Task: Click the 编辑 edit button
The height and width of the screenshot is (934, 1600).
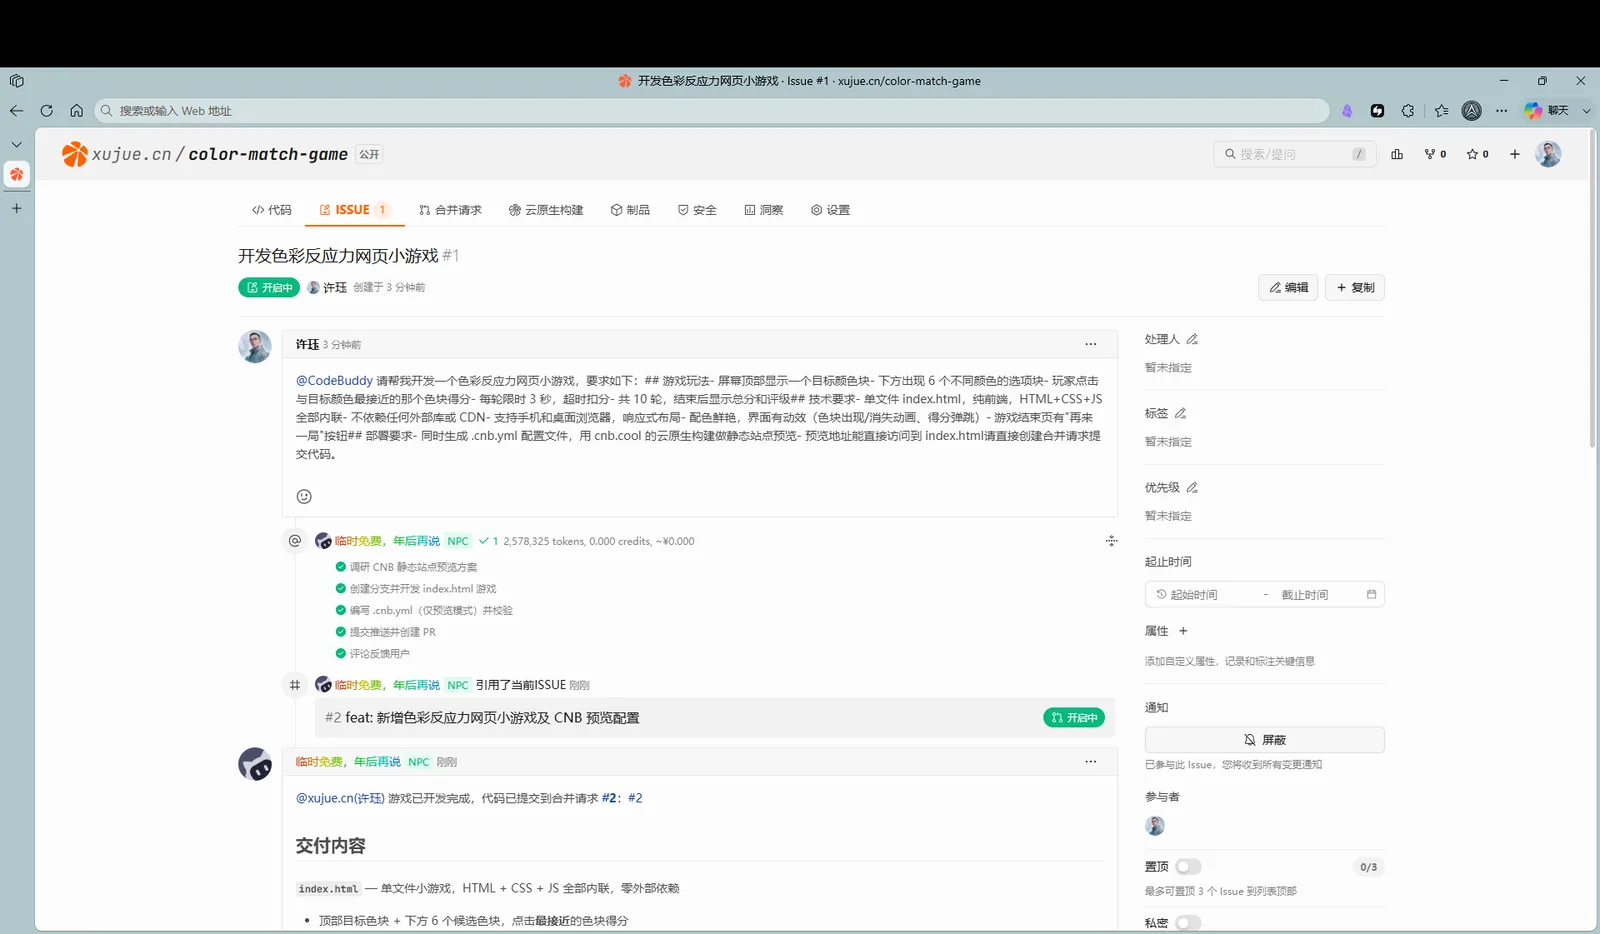Action: point(1288,288)
